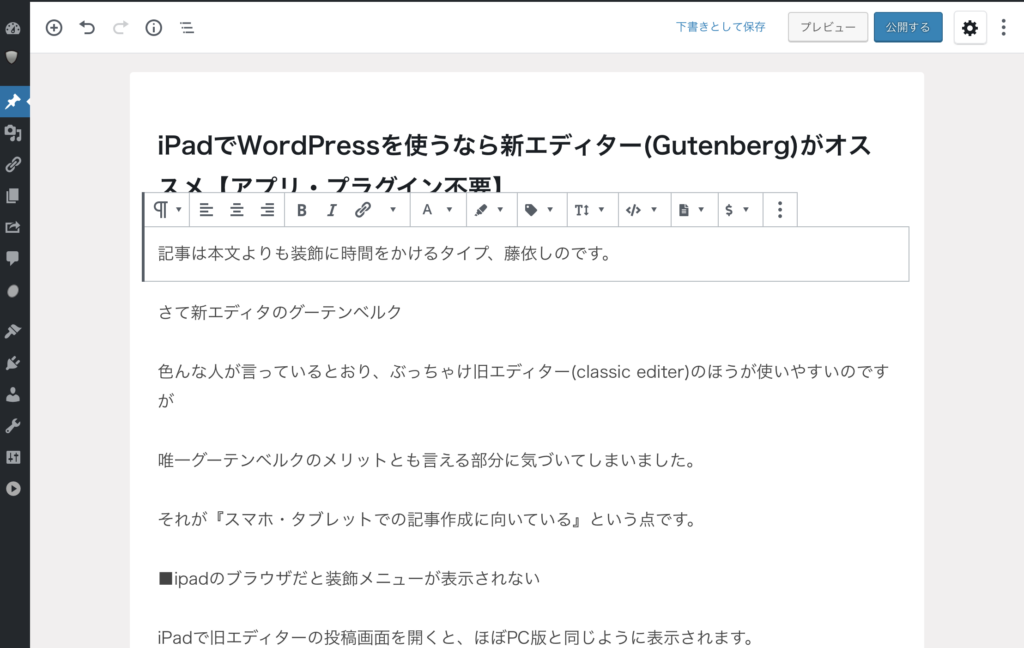Image resolution: width=1024 pixels, height=648 pixels.
Task: Open the Posts pin sidebar icon
Action: 13,101
